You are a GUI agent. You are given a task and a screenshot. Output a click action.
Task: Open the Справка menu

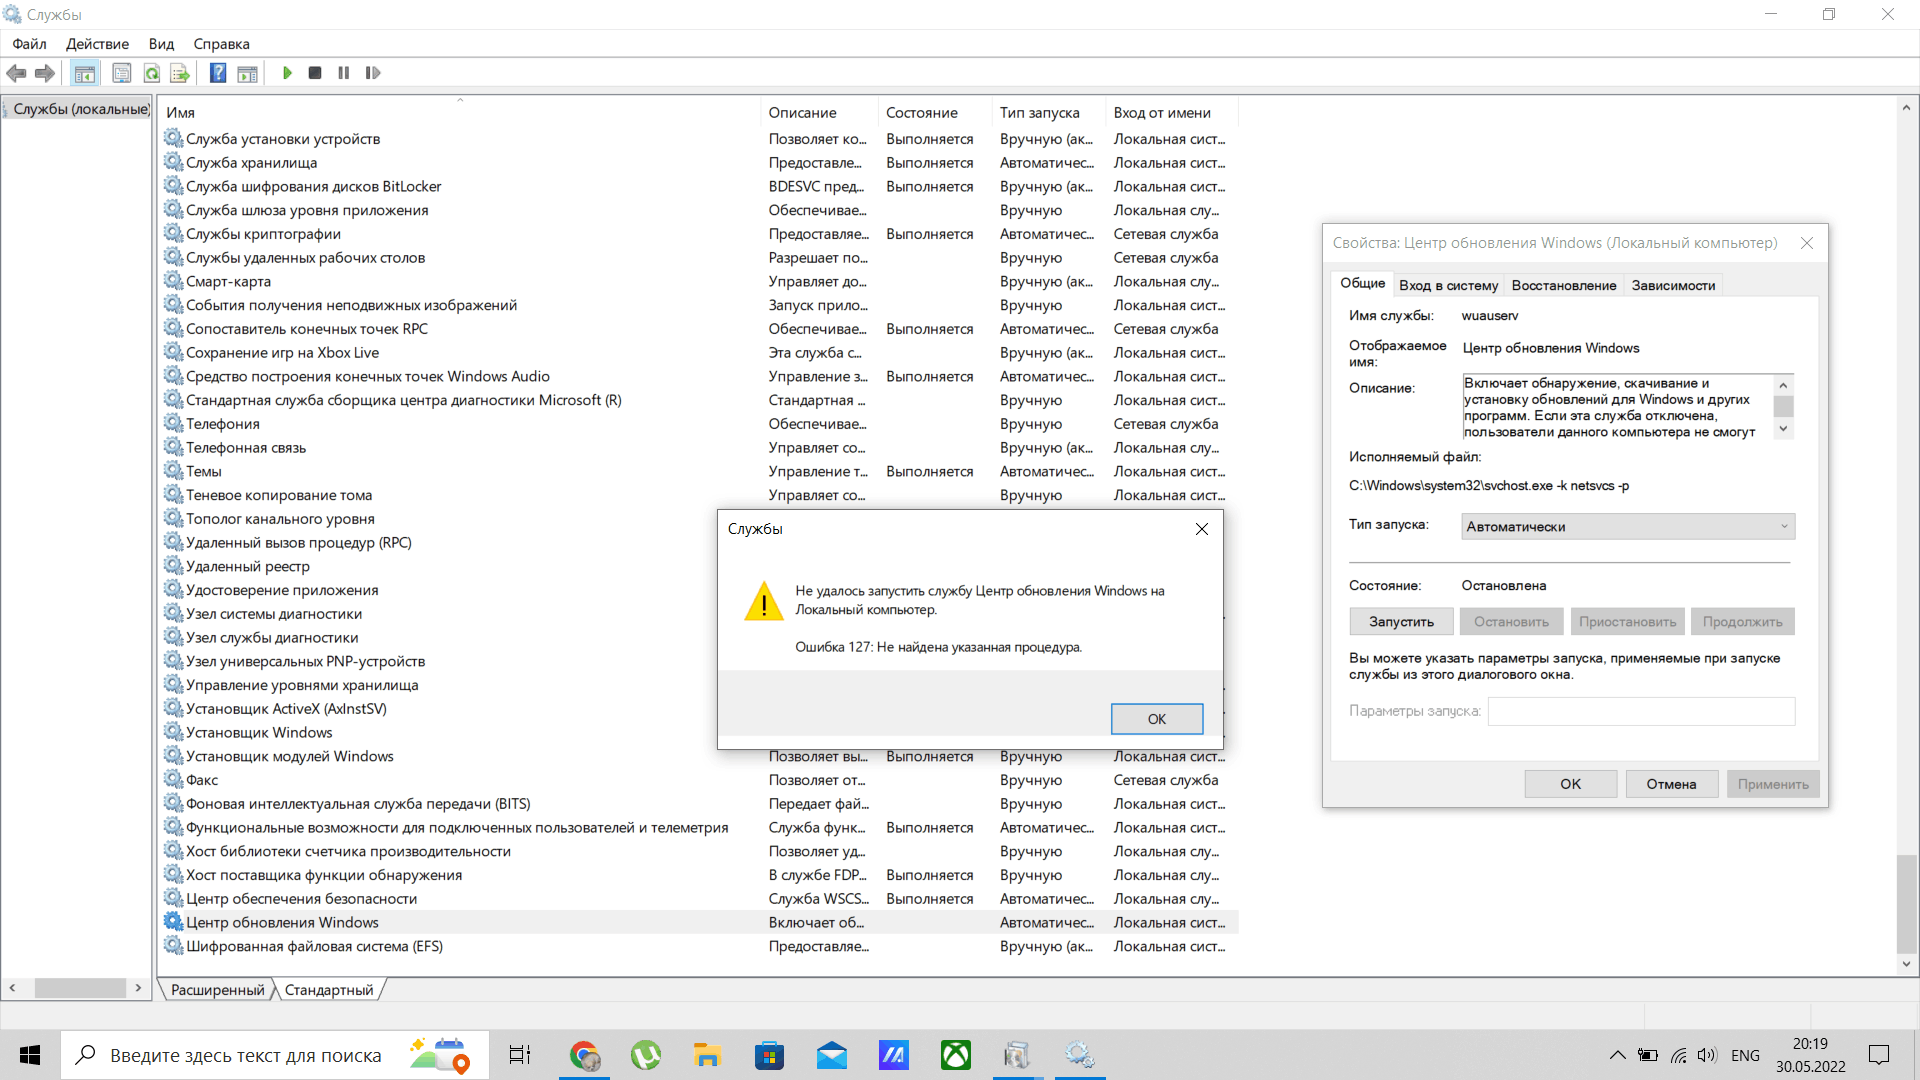coord(221,44)
